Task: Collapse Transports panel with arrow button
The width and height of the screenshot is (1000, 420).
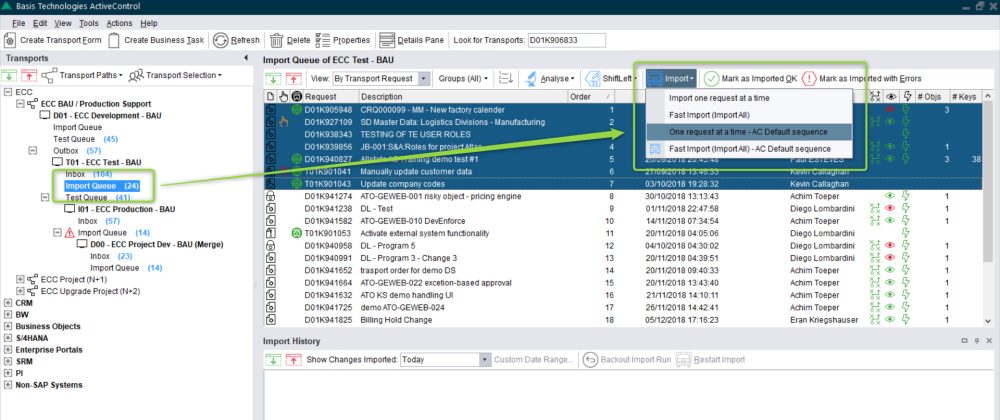Action: [x=246, y=59]
